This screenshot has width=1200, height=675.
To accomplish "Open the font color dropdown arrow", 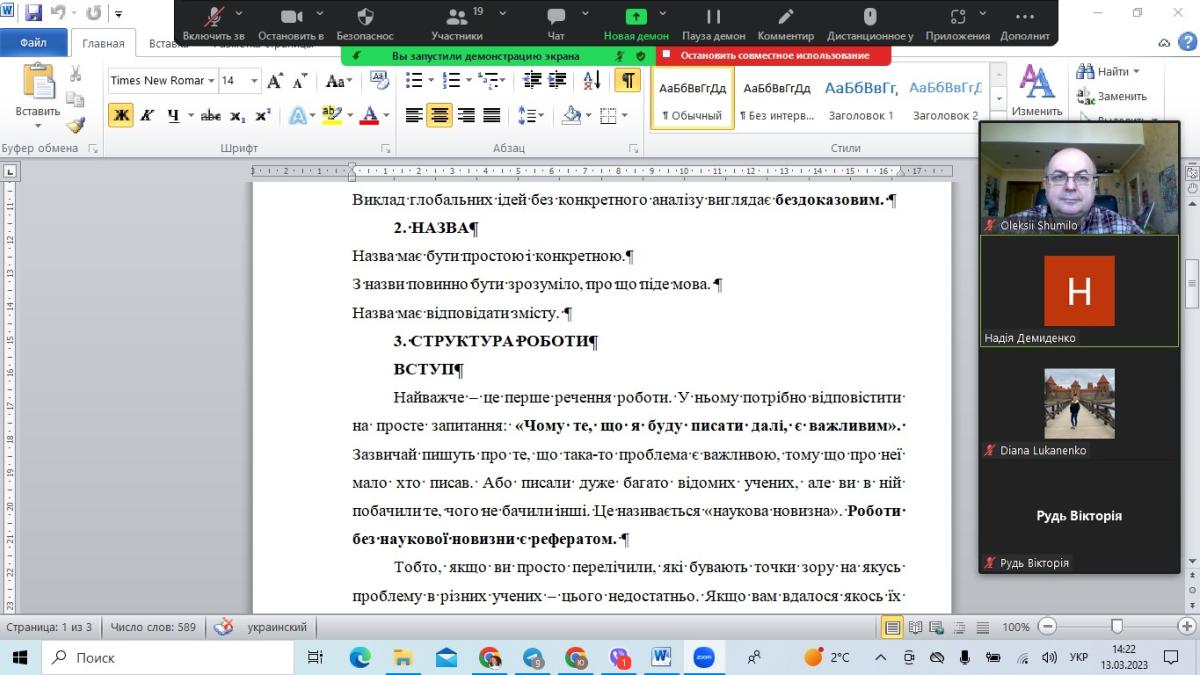I will (x=386, y=116).
